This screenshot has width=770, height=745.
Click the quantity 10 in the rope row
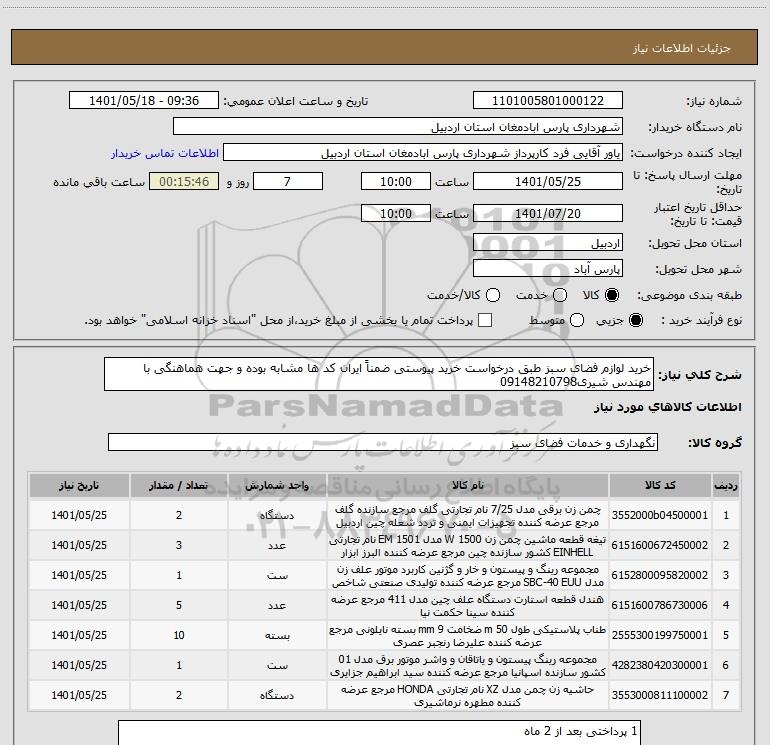tap(179, 635)
